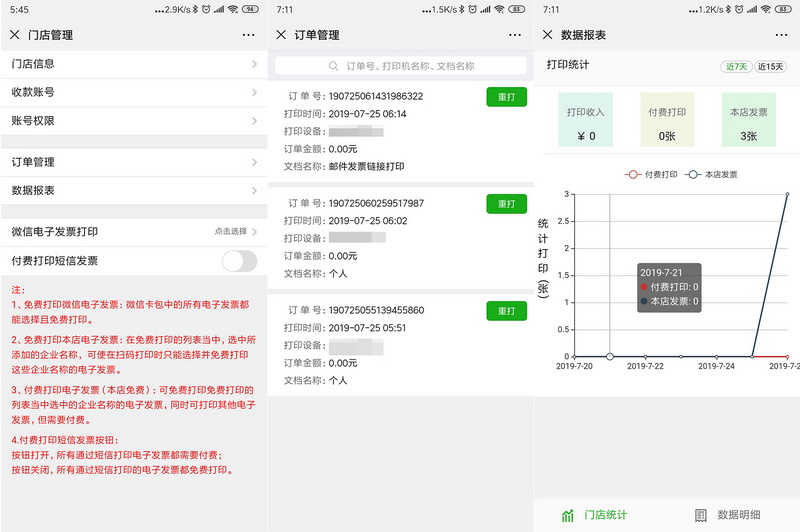Open 数据报表 menu row
Screen dimensions: 800x532
click(134, 191)
